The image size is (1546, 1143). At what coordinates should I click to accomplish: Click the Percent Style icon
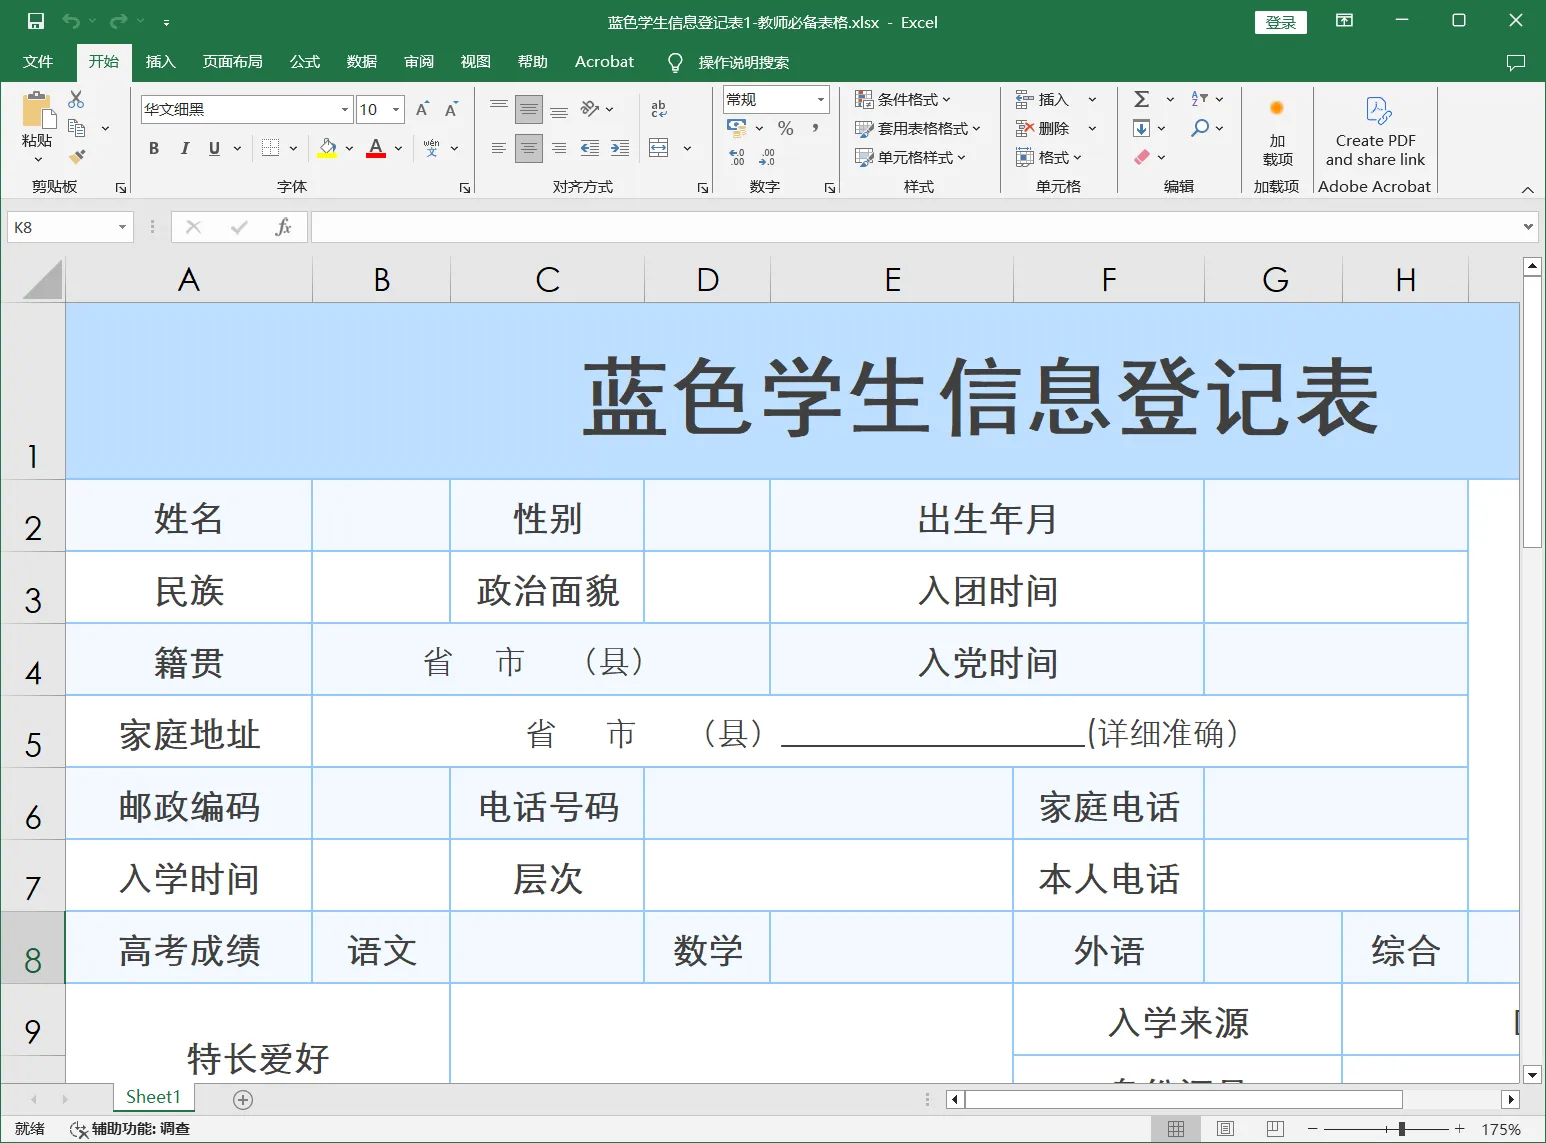click(x=786, y=128)
